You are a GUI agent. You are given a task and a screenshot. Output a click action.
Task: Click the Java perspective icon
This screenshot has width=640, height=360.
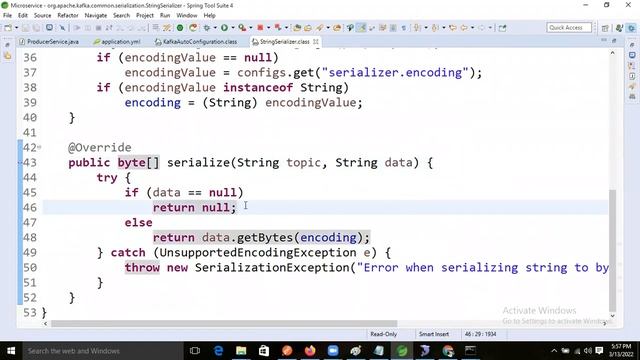click(619, 28)
